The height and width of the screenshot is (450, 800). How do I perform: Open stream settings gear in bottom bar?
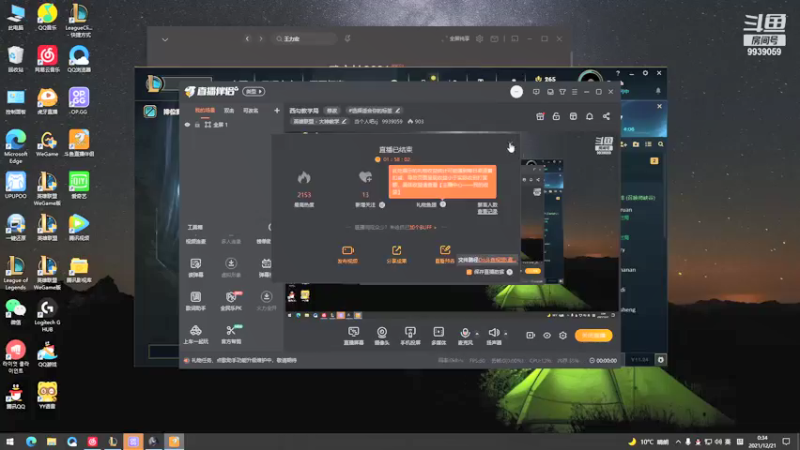click(x=563, y=335)
